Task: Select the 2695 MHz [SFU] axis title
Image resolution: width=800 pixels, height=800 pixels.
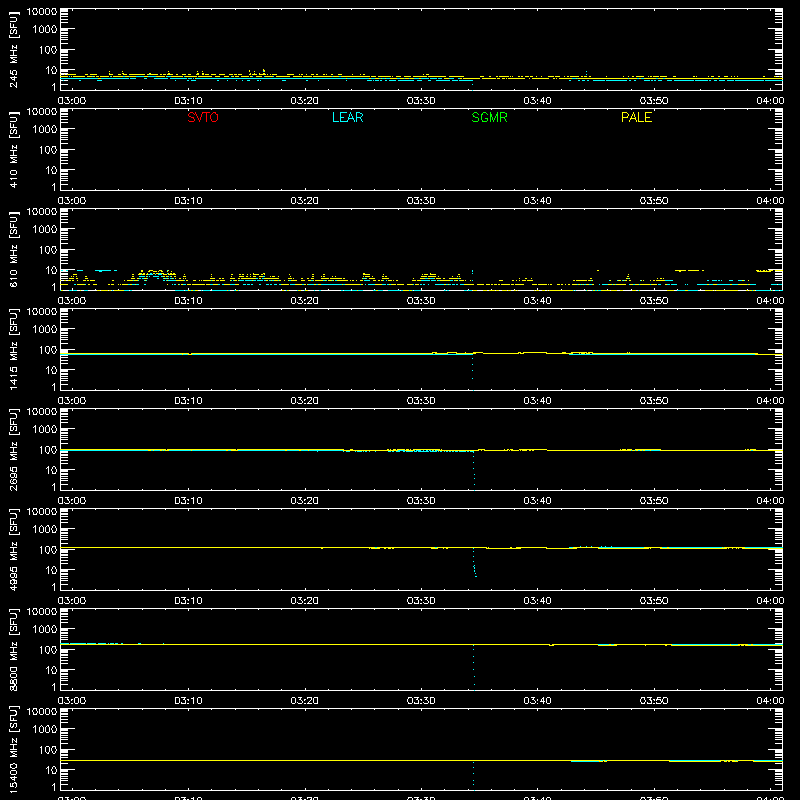Action: click(x=14, y=449)
